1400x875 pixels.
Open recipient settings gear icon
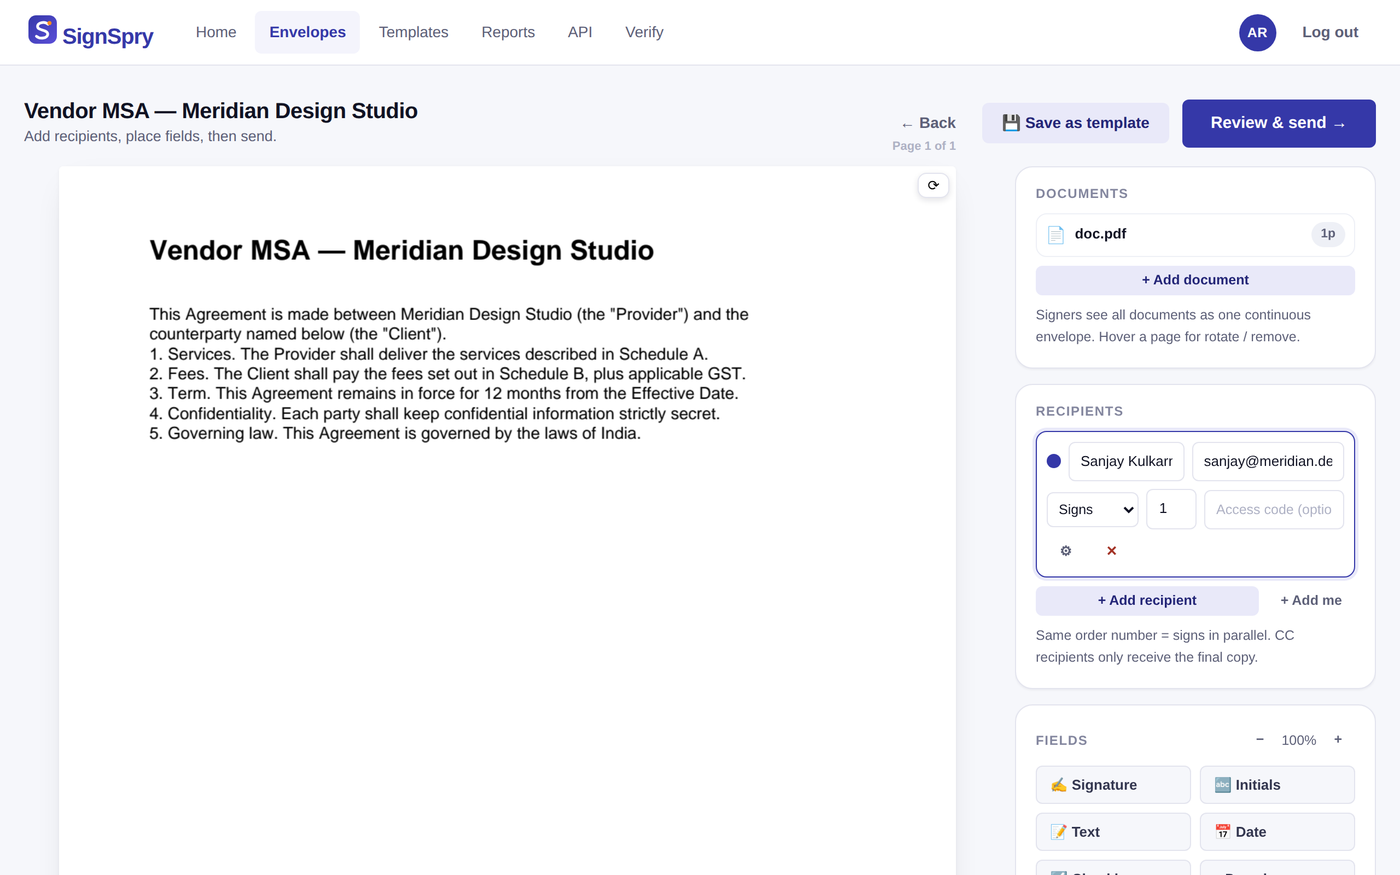click(x=1066, y=551)
